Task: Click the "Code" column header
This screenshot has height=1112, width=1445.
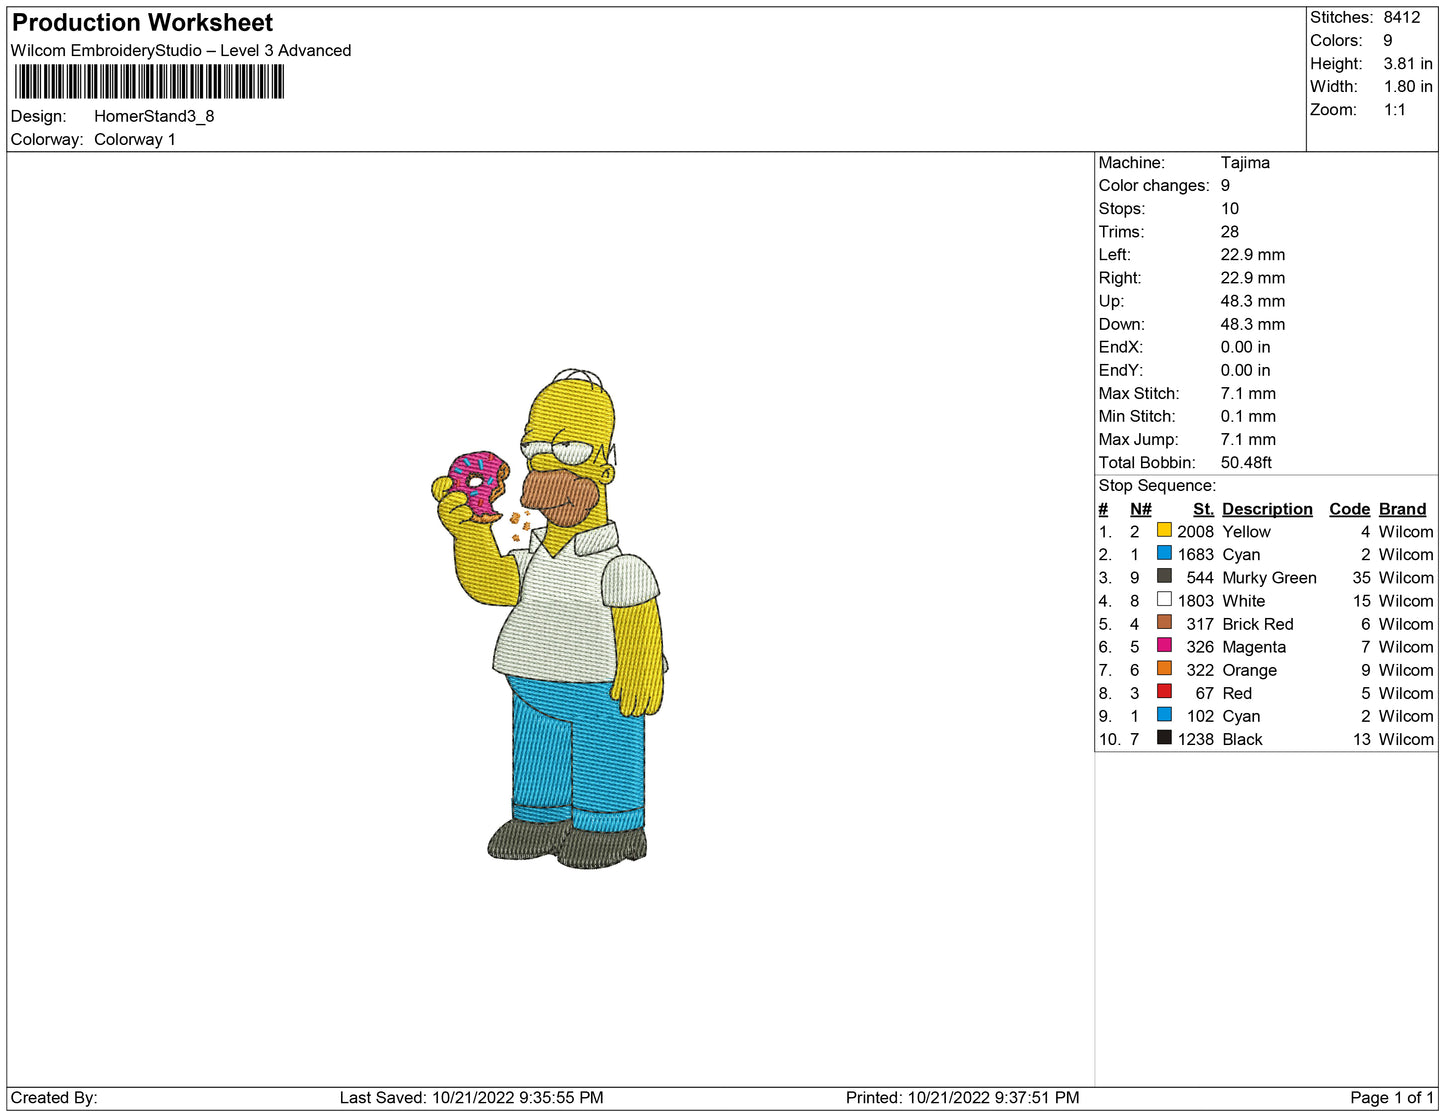Action: (x=1349, y=509)
